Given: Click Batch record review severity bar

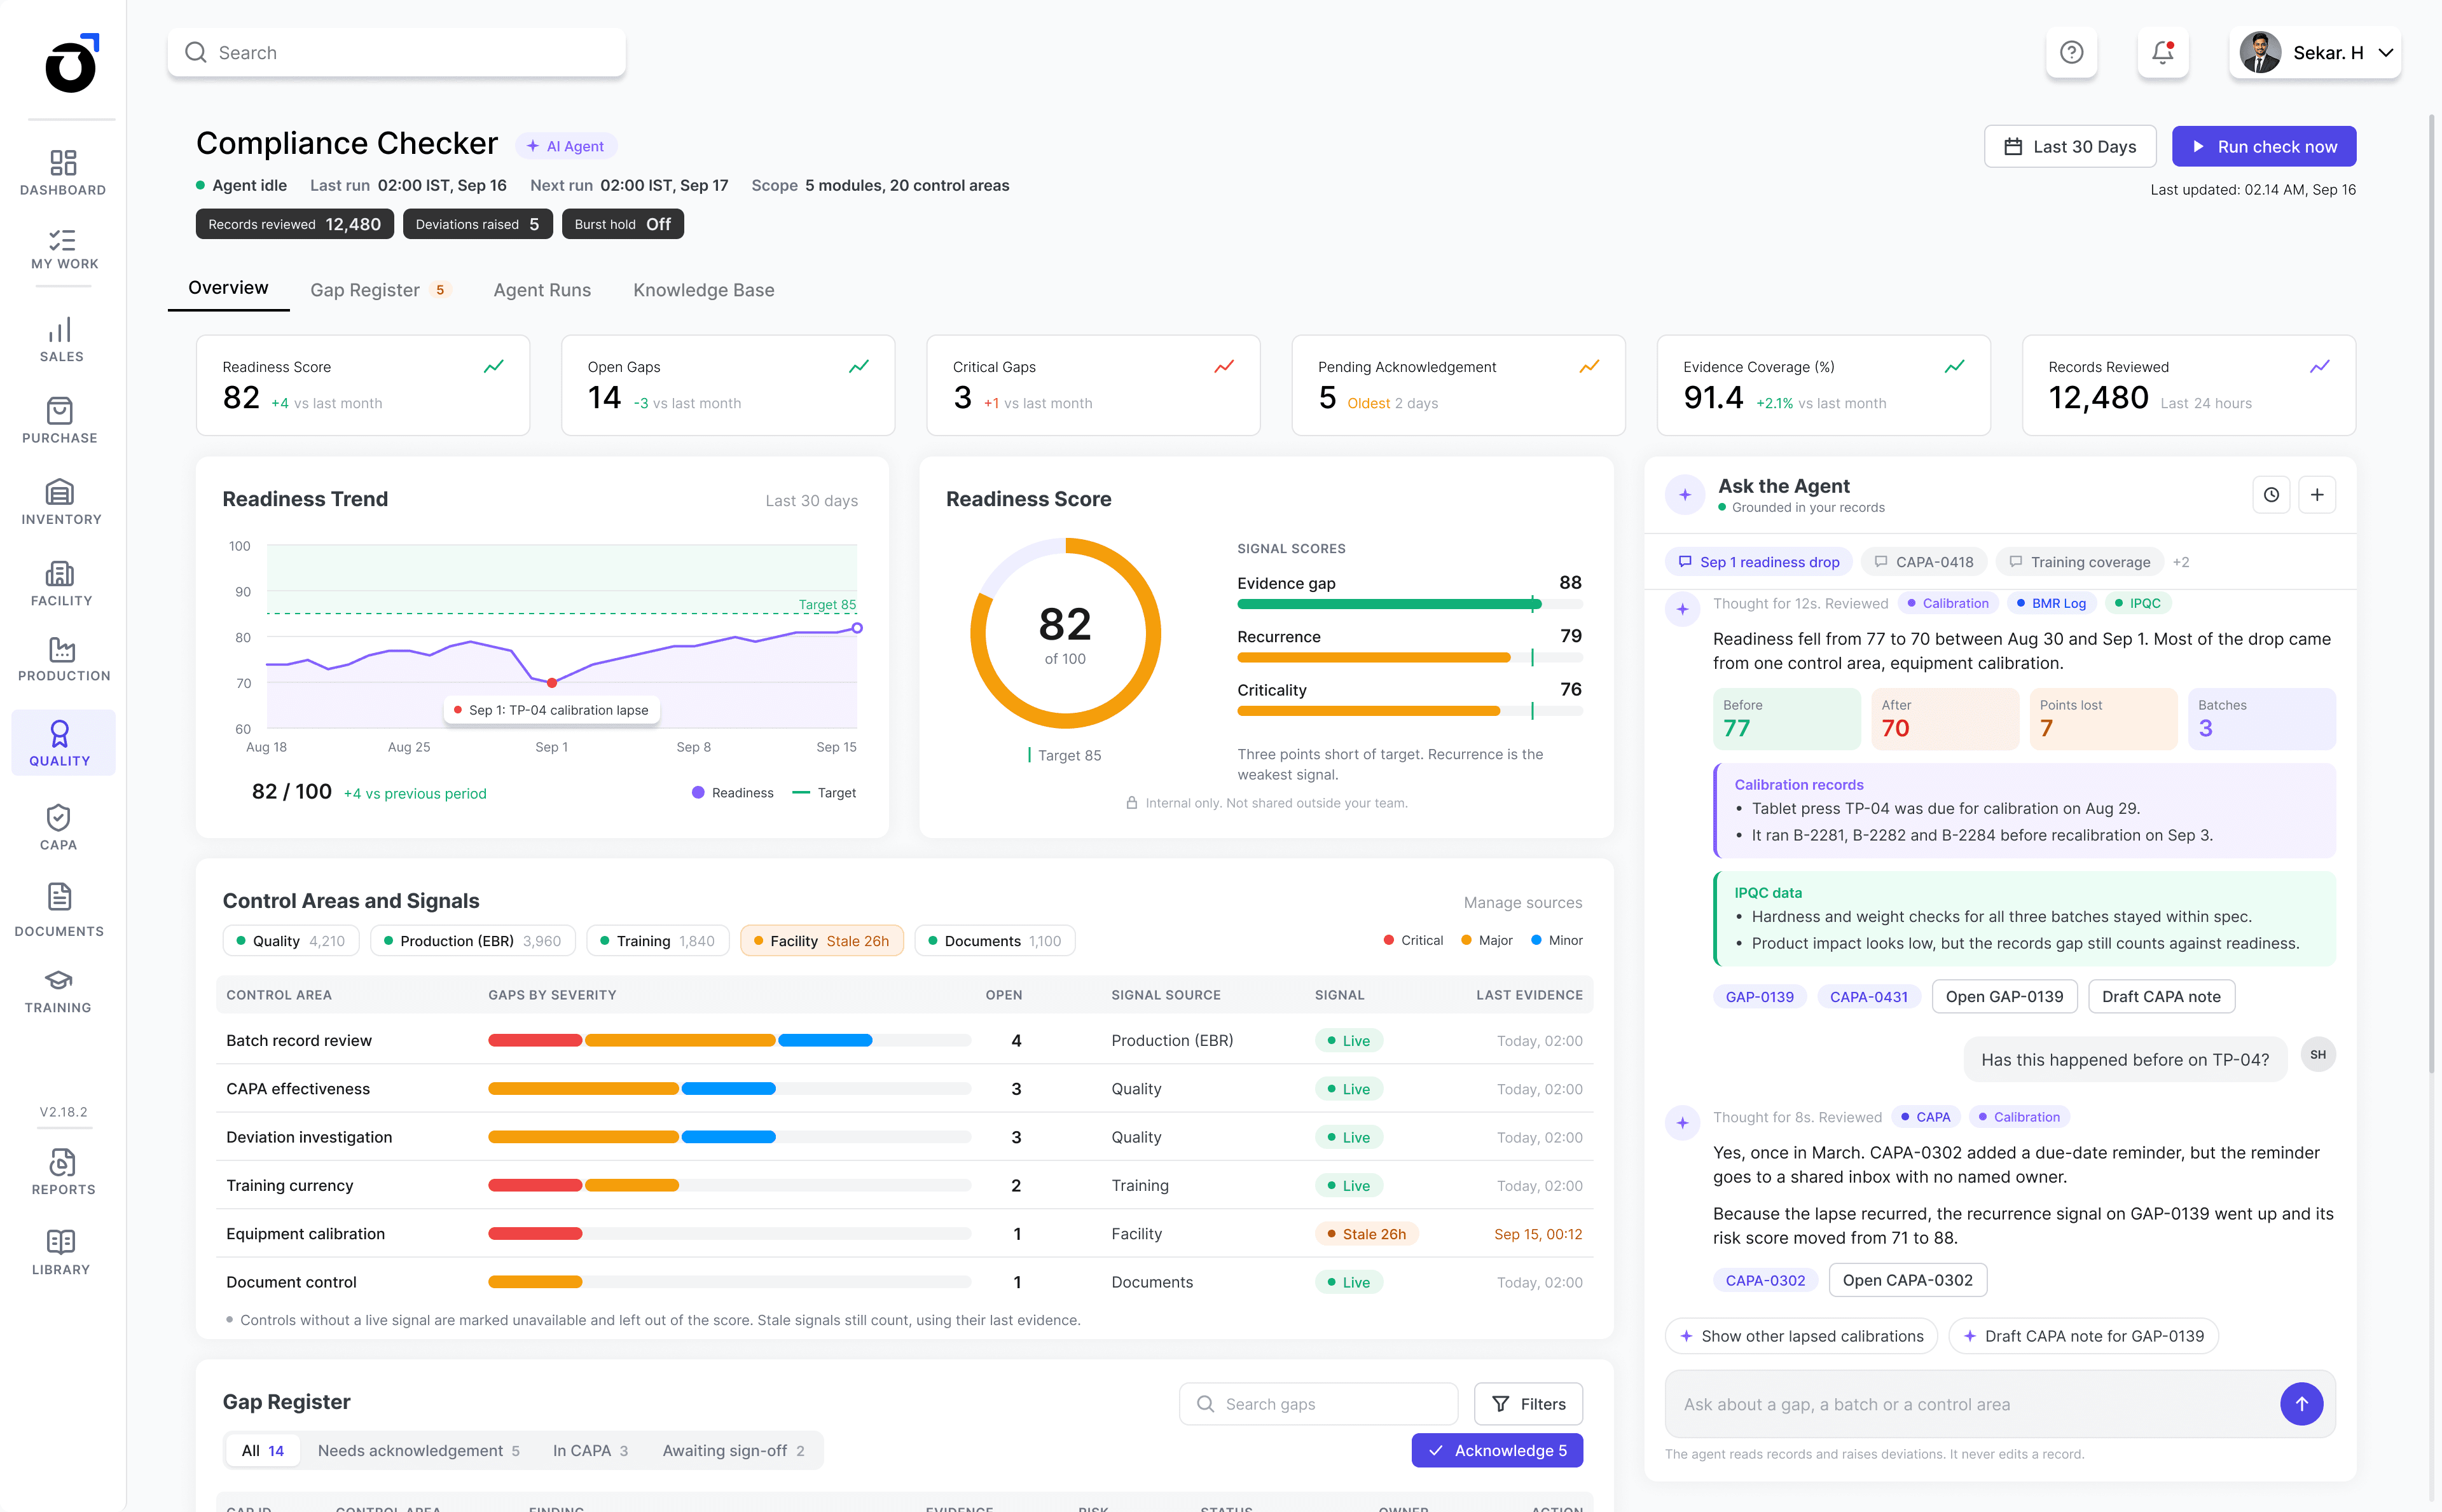Looking at the screenshot, I should (x=729, y=1040).
